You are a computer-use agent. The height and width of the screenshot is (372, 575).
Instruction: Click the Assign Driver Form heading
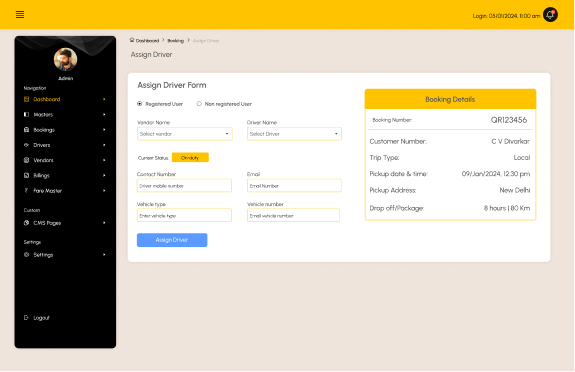(172, 85)
